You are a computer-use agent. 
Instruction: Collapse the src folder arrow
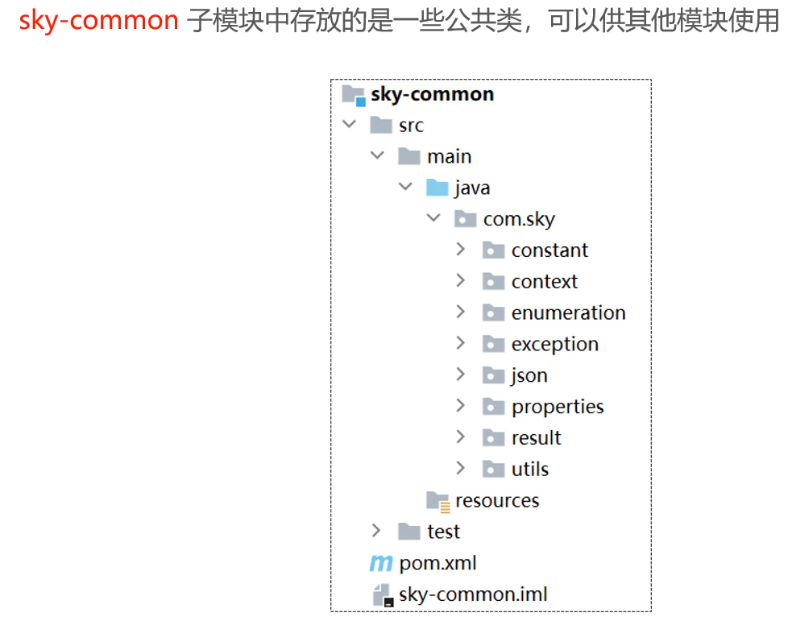click(348, 125)
